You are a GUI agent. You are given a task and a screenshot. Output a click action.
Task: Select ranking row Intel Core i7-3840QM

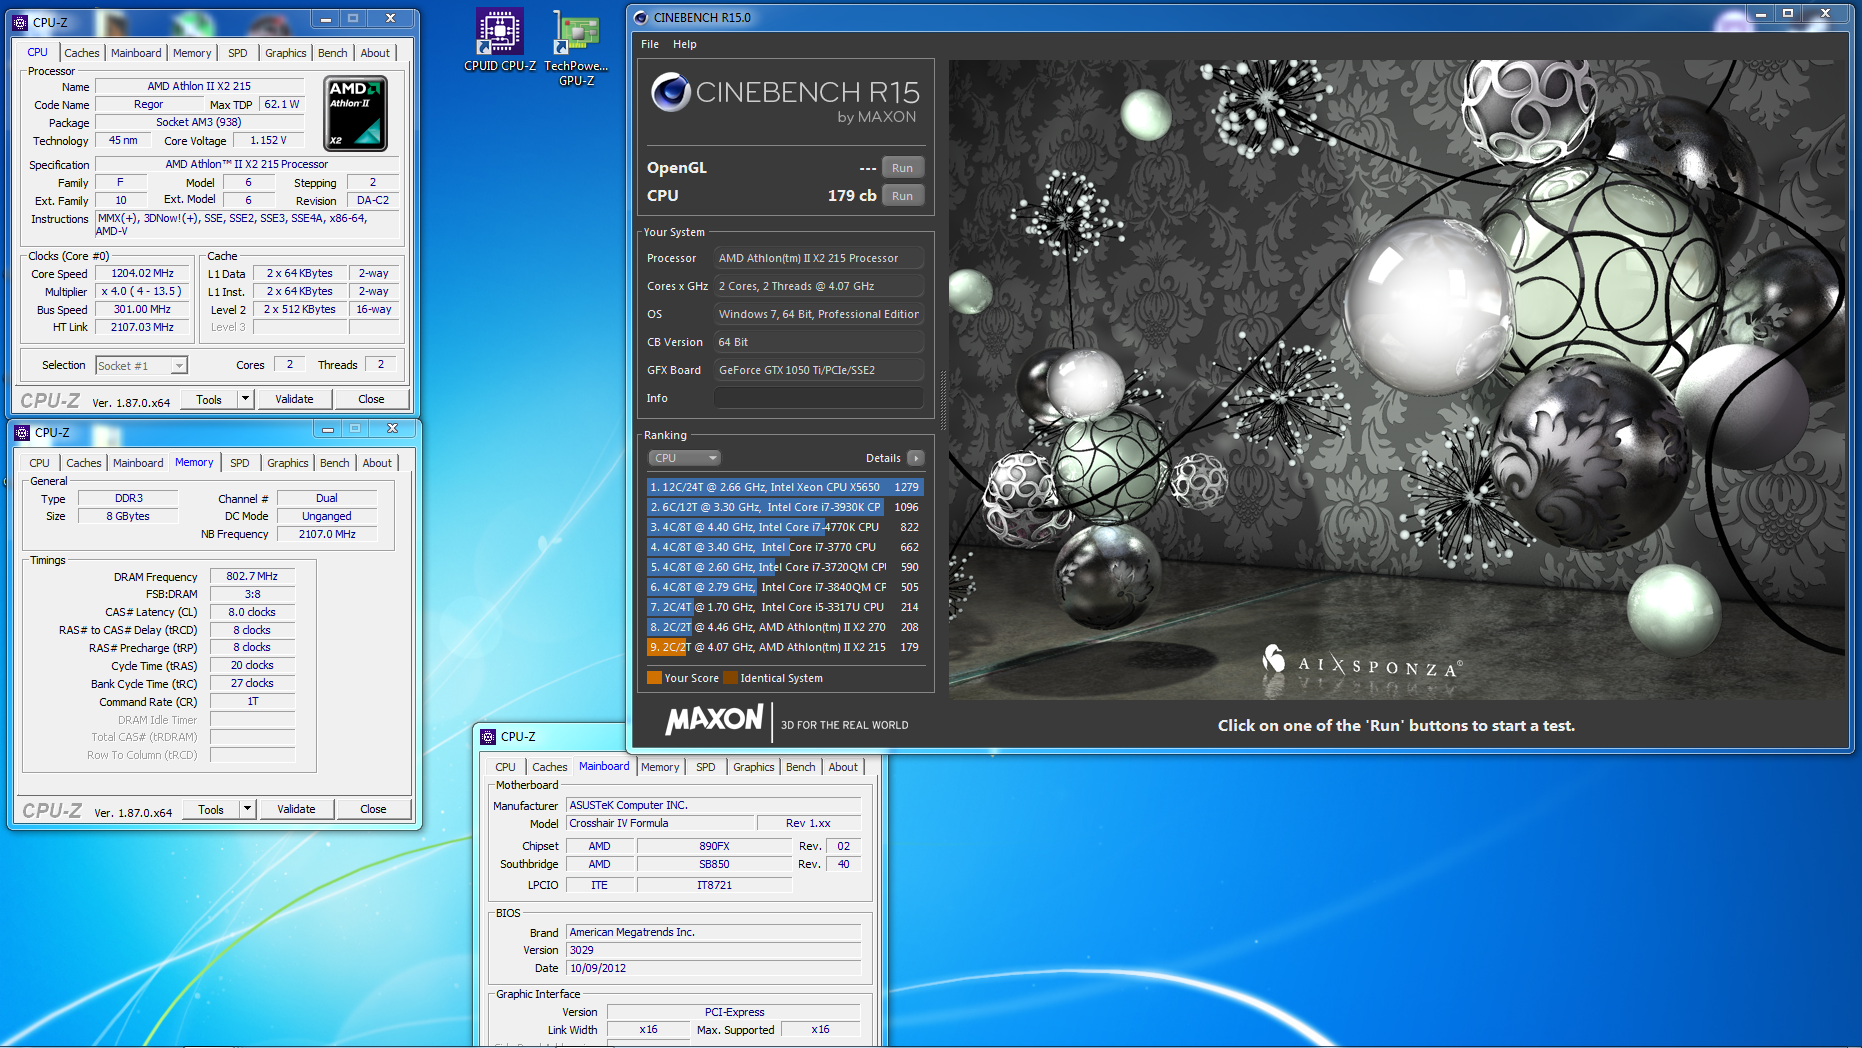pyautogui.click(x=785, y=587)
